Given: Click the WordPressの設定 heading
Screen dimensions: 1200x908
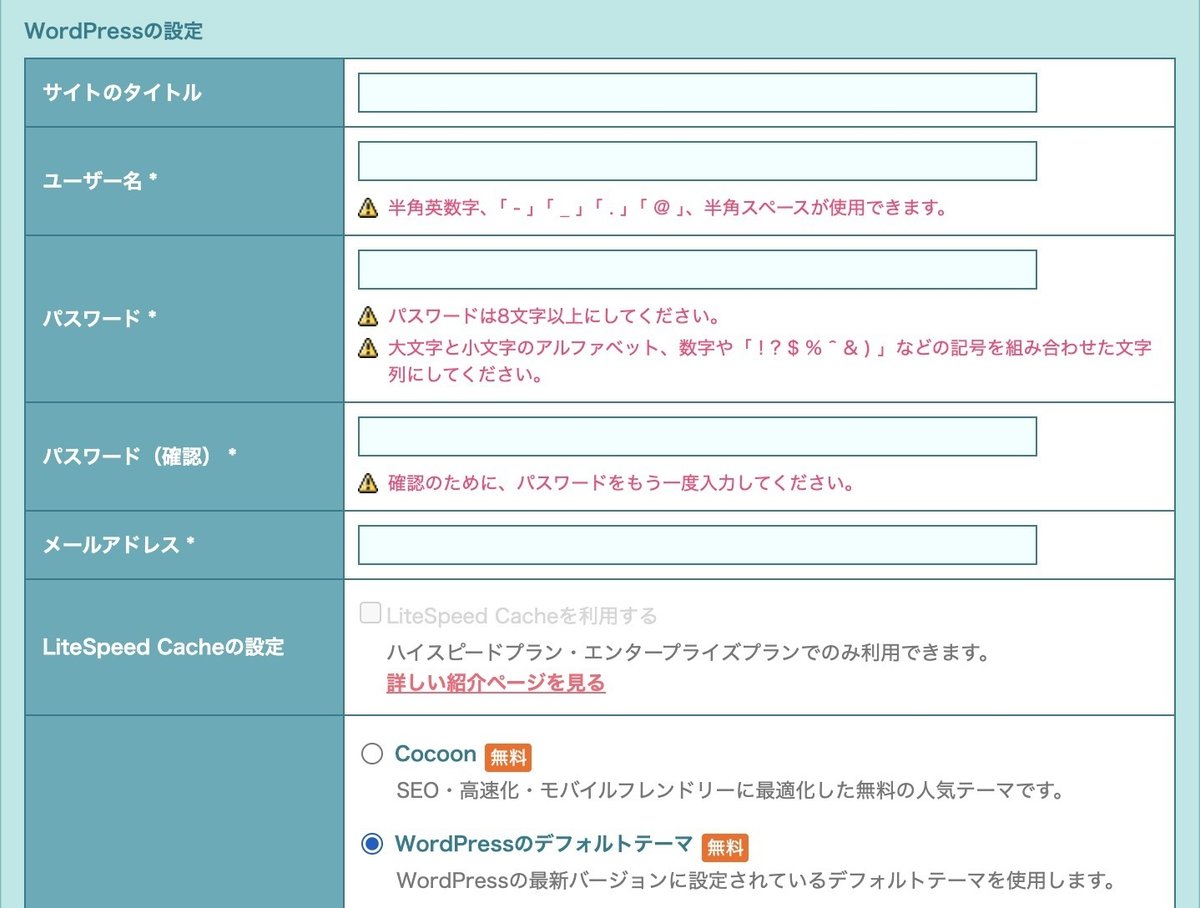Looking at the screenshot, I should pyautogui.click(x=113, y=31).
